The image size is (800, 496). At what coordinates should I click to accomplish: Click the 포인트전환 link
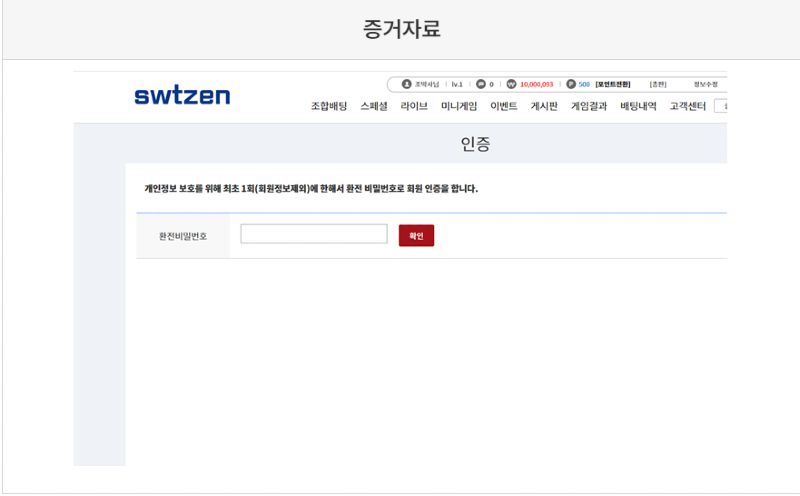[613, 84]
